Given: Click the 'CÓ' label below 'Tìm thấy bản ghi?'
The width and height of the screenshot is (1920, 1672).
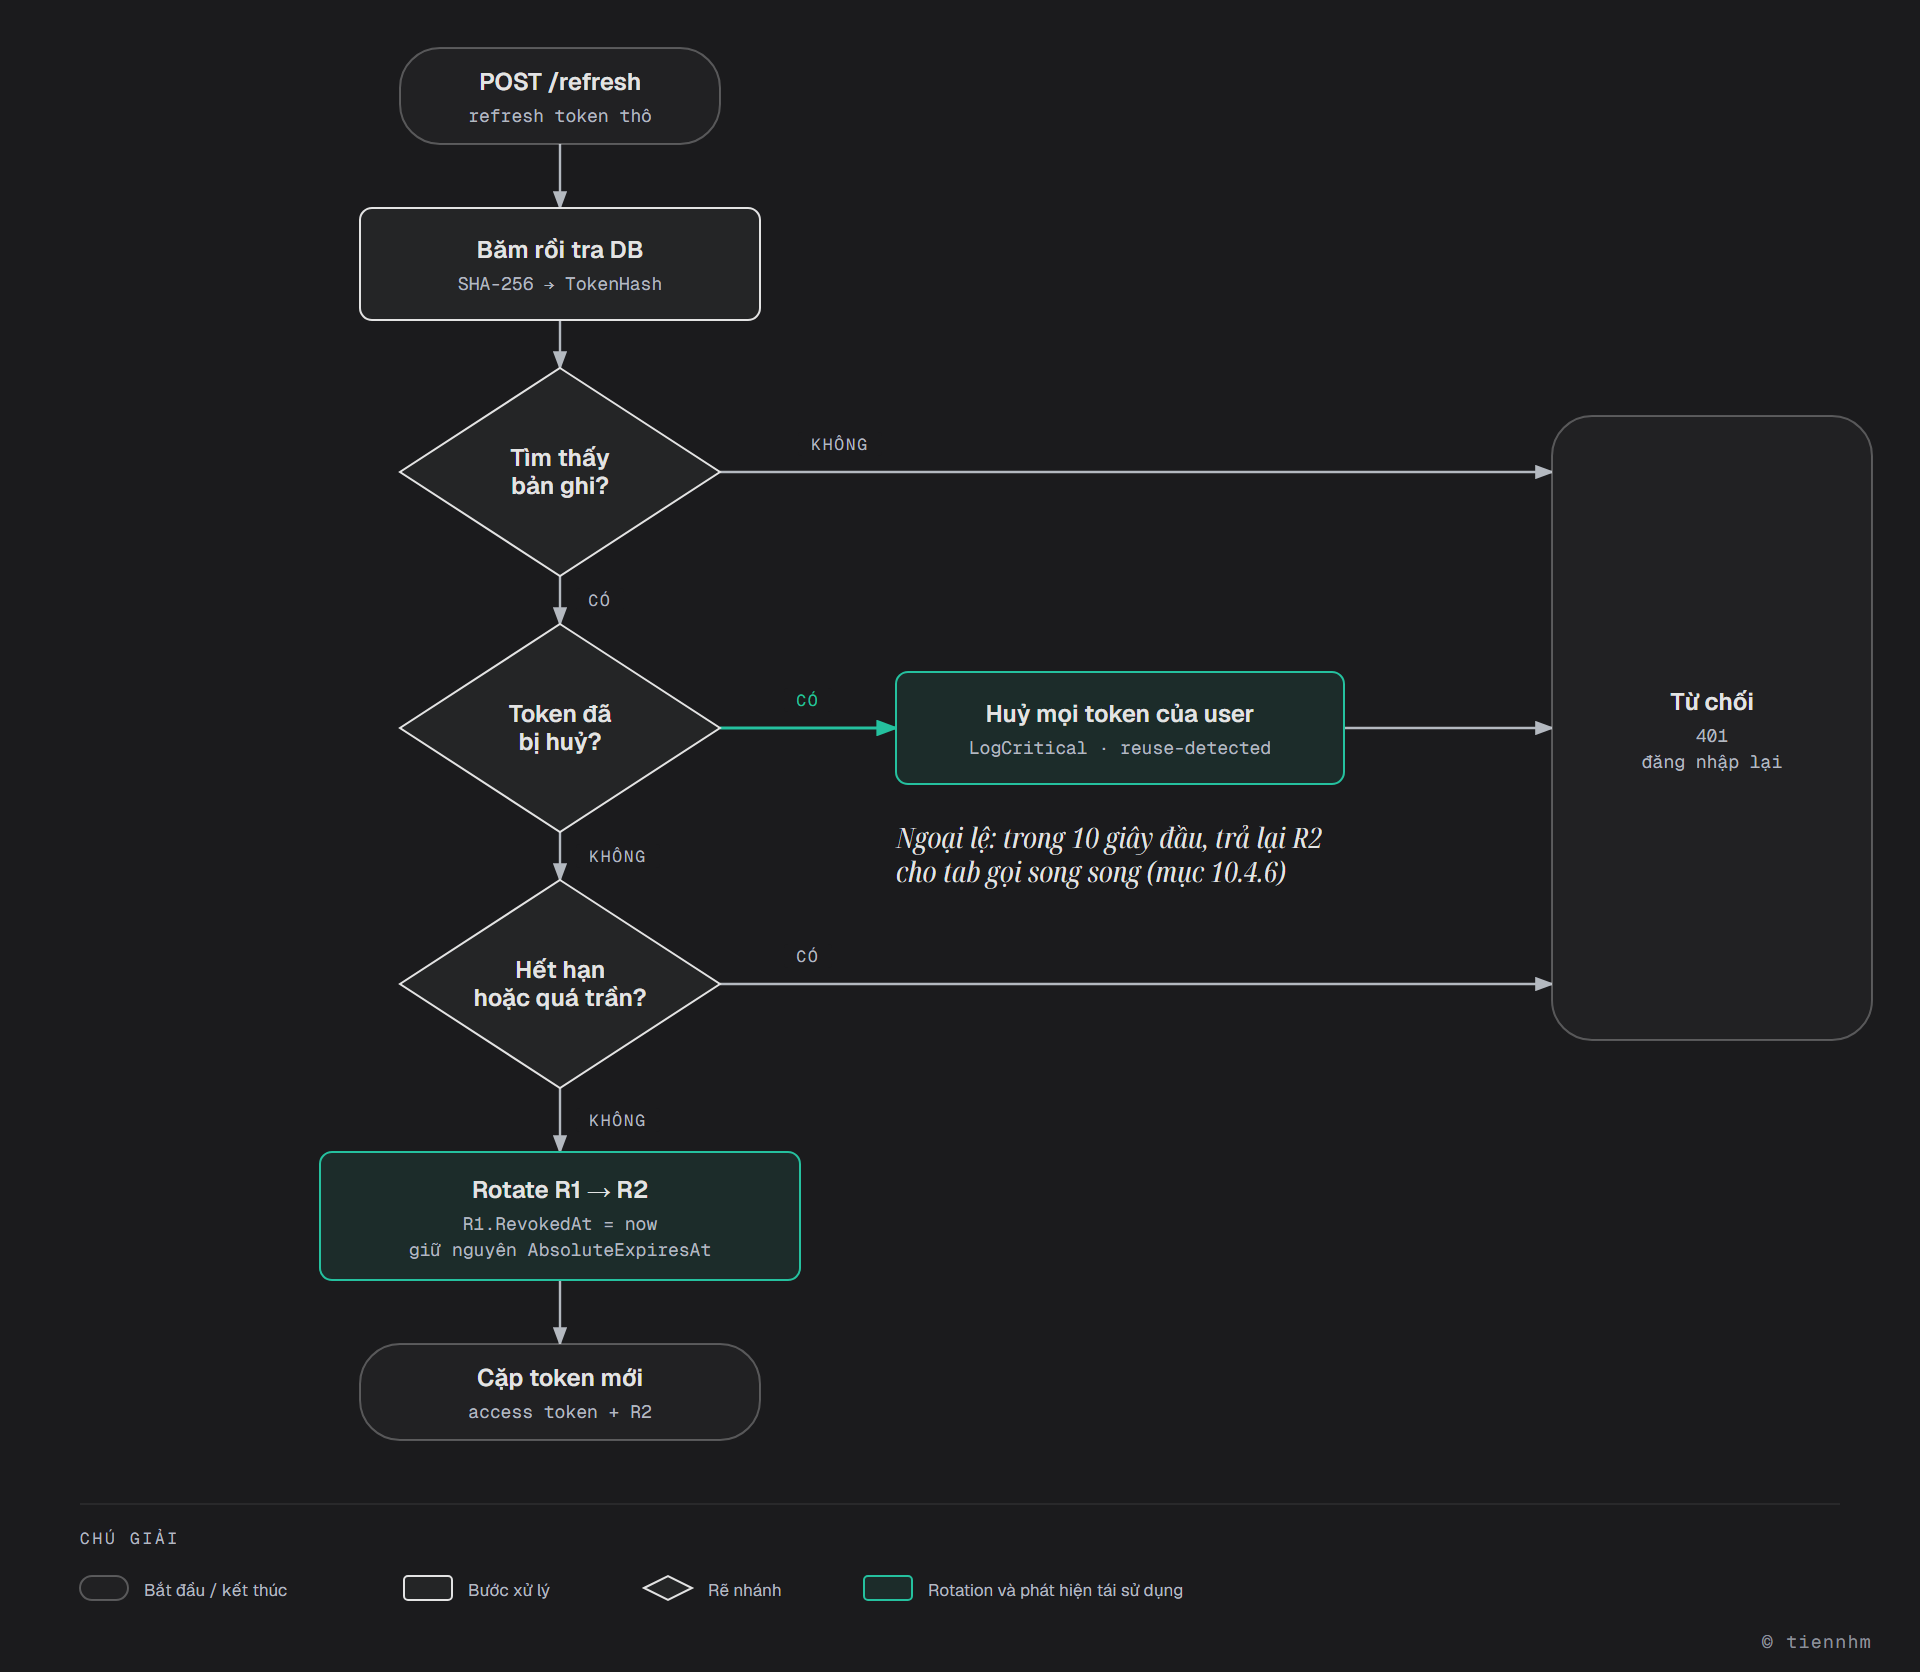Looking at the screenshot, I should pyautogui.click(x=599, y=600).
